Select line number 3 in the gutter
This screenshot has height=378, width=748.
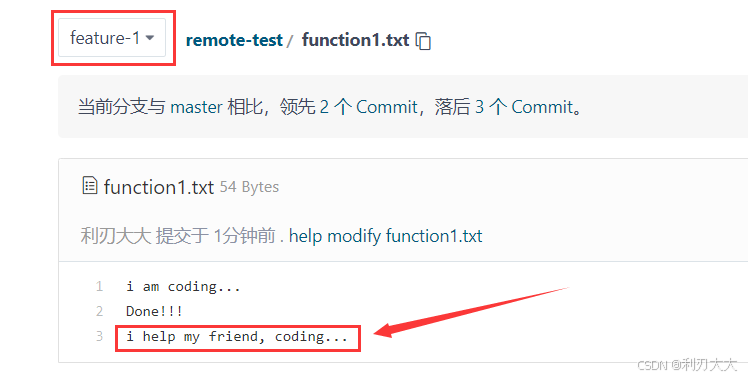[99, 336]
